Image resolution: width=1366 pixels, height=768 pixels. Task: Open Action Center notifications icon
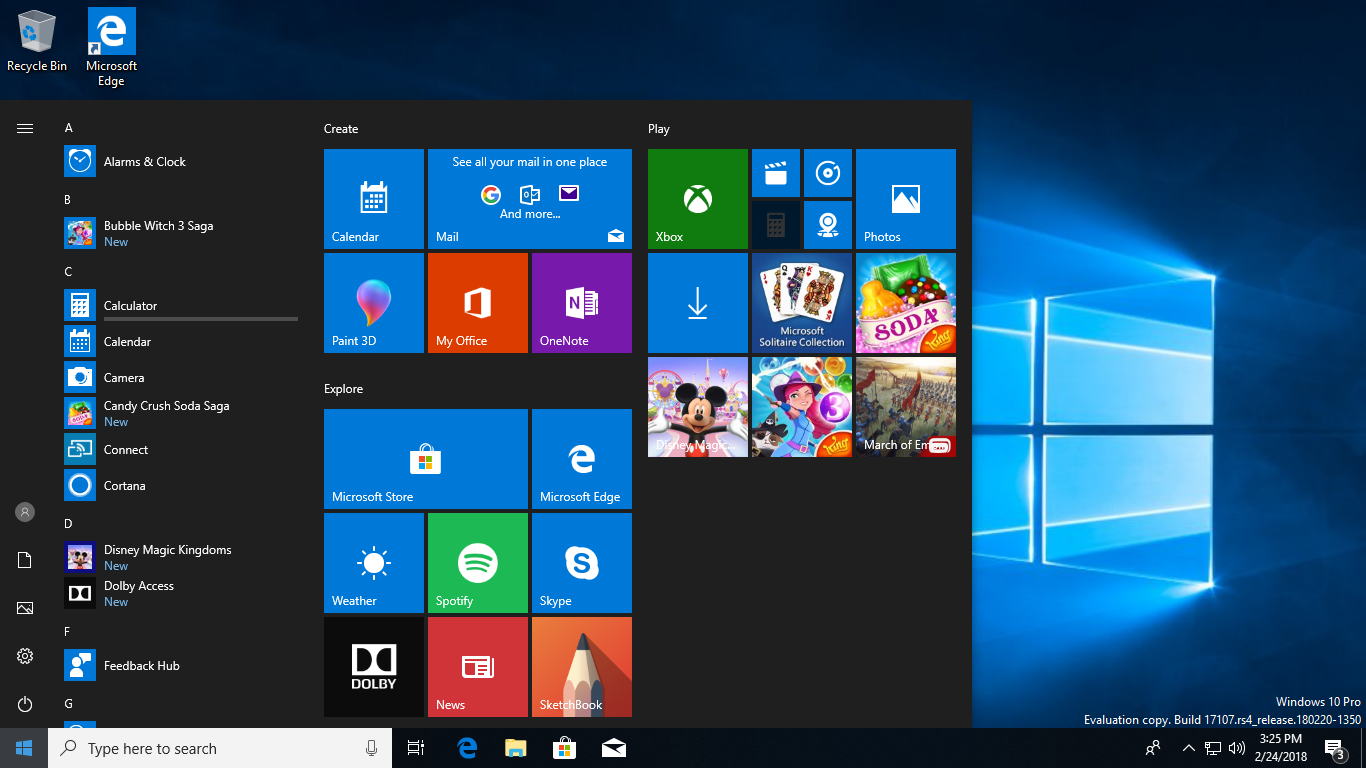point(1334,748)
